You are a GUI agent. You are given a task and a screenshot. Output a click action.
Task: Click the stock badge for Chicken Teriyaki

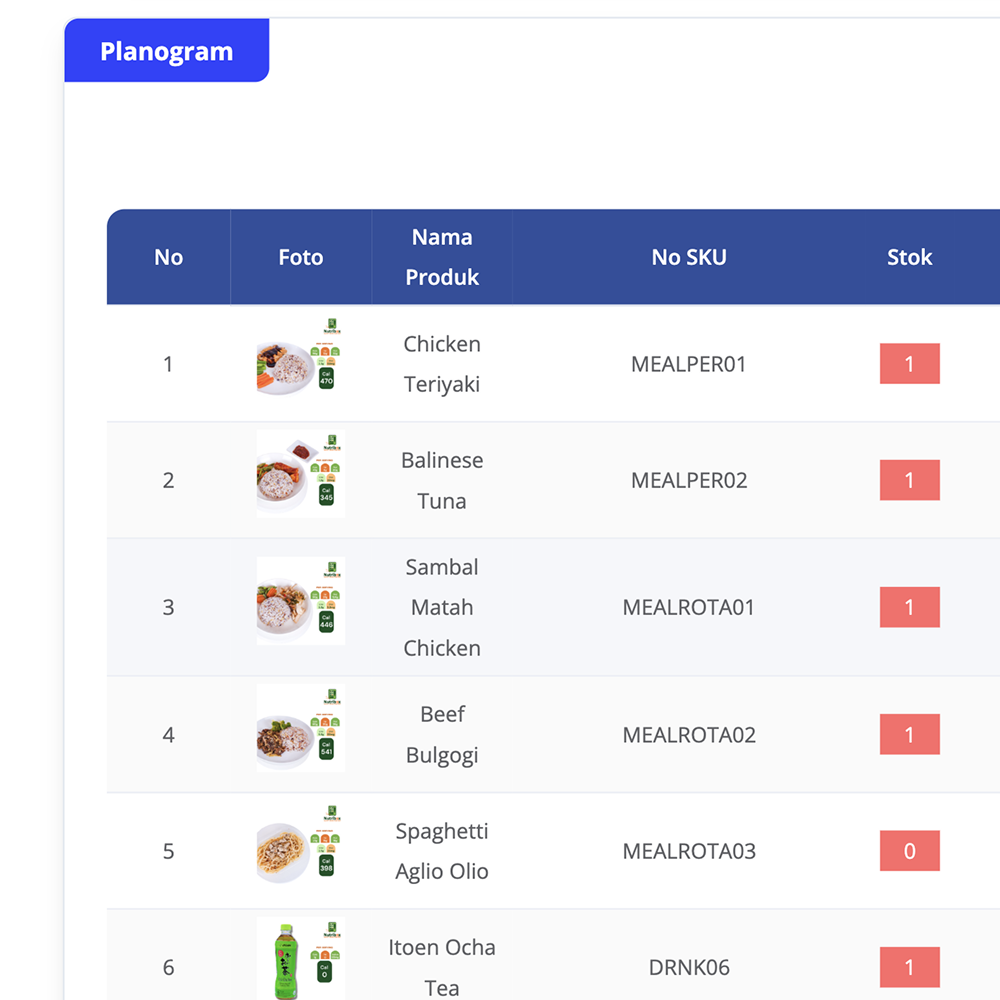[x=909, y=364]
